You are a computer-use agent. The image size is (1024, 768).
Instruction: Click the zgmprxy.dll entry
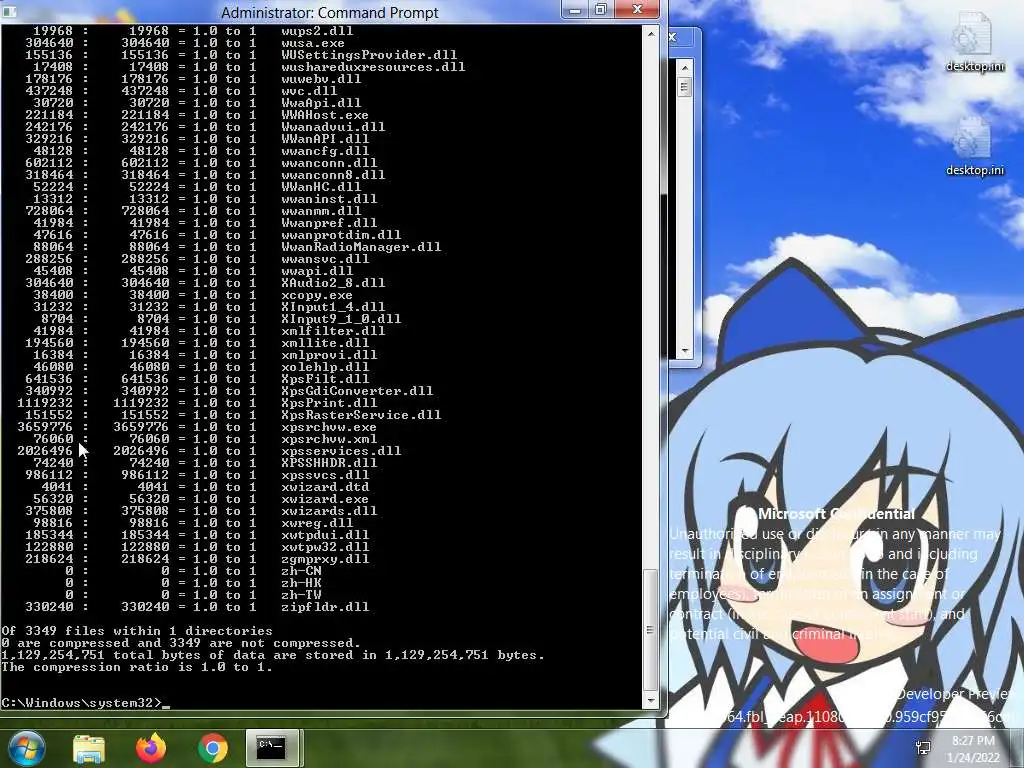[325, 558]
